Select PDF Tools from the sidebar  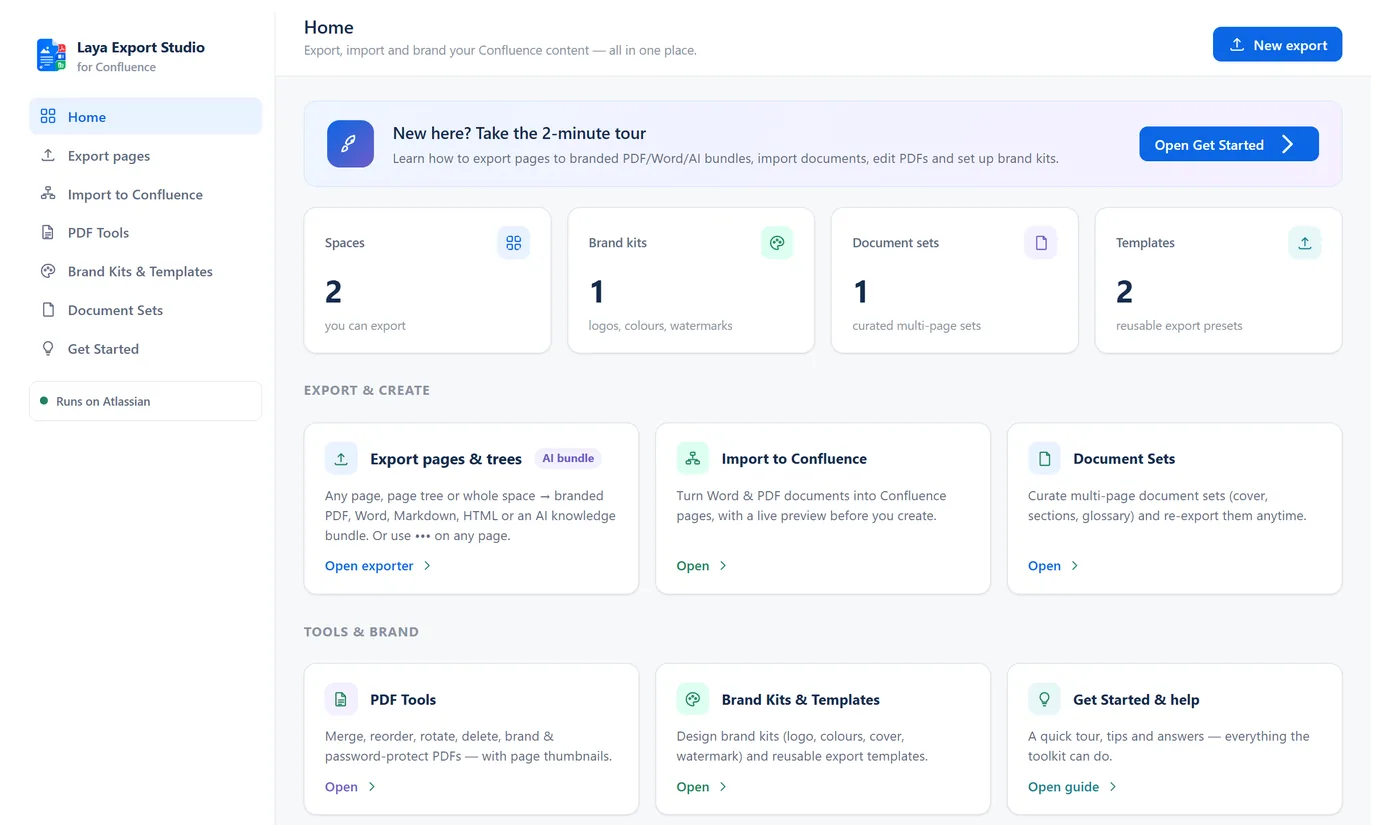[x=146, y=232]
